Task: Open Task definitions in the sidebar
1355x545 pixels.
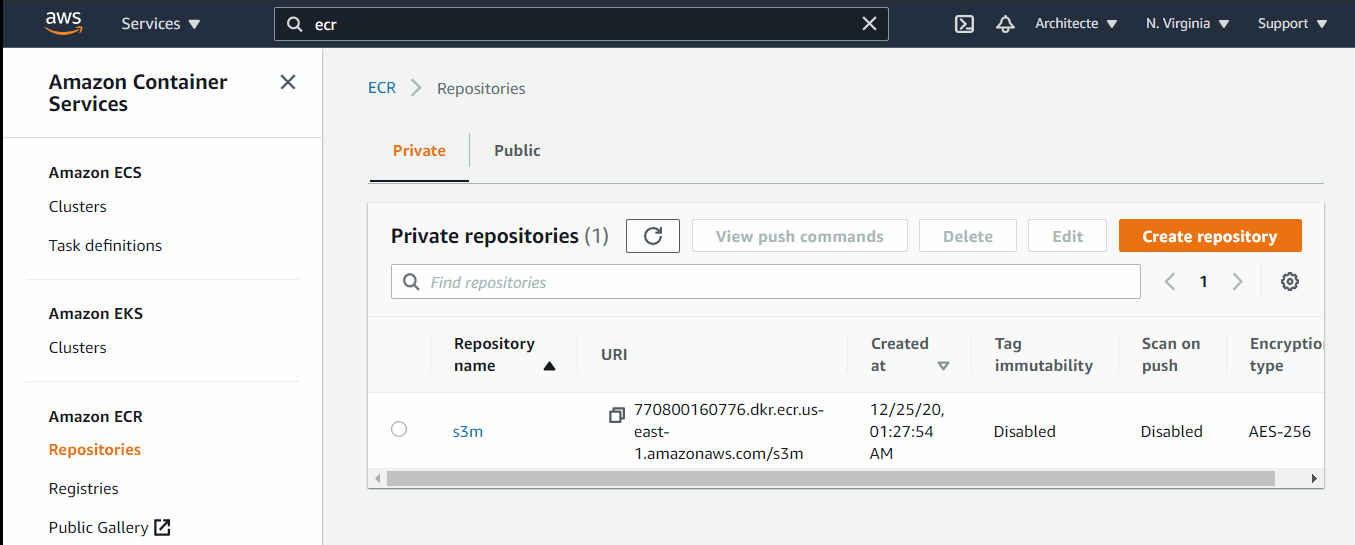Action: coord(105,245)
